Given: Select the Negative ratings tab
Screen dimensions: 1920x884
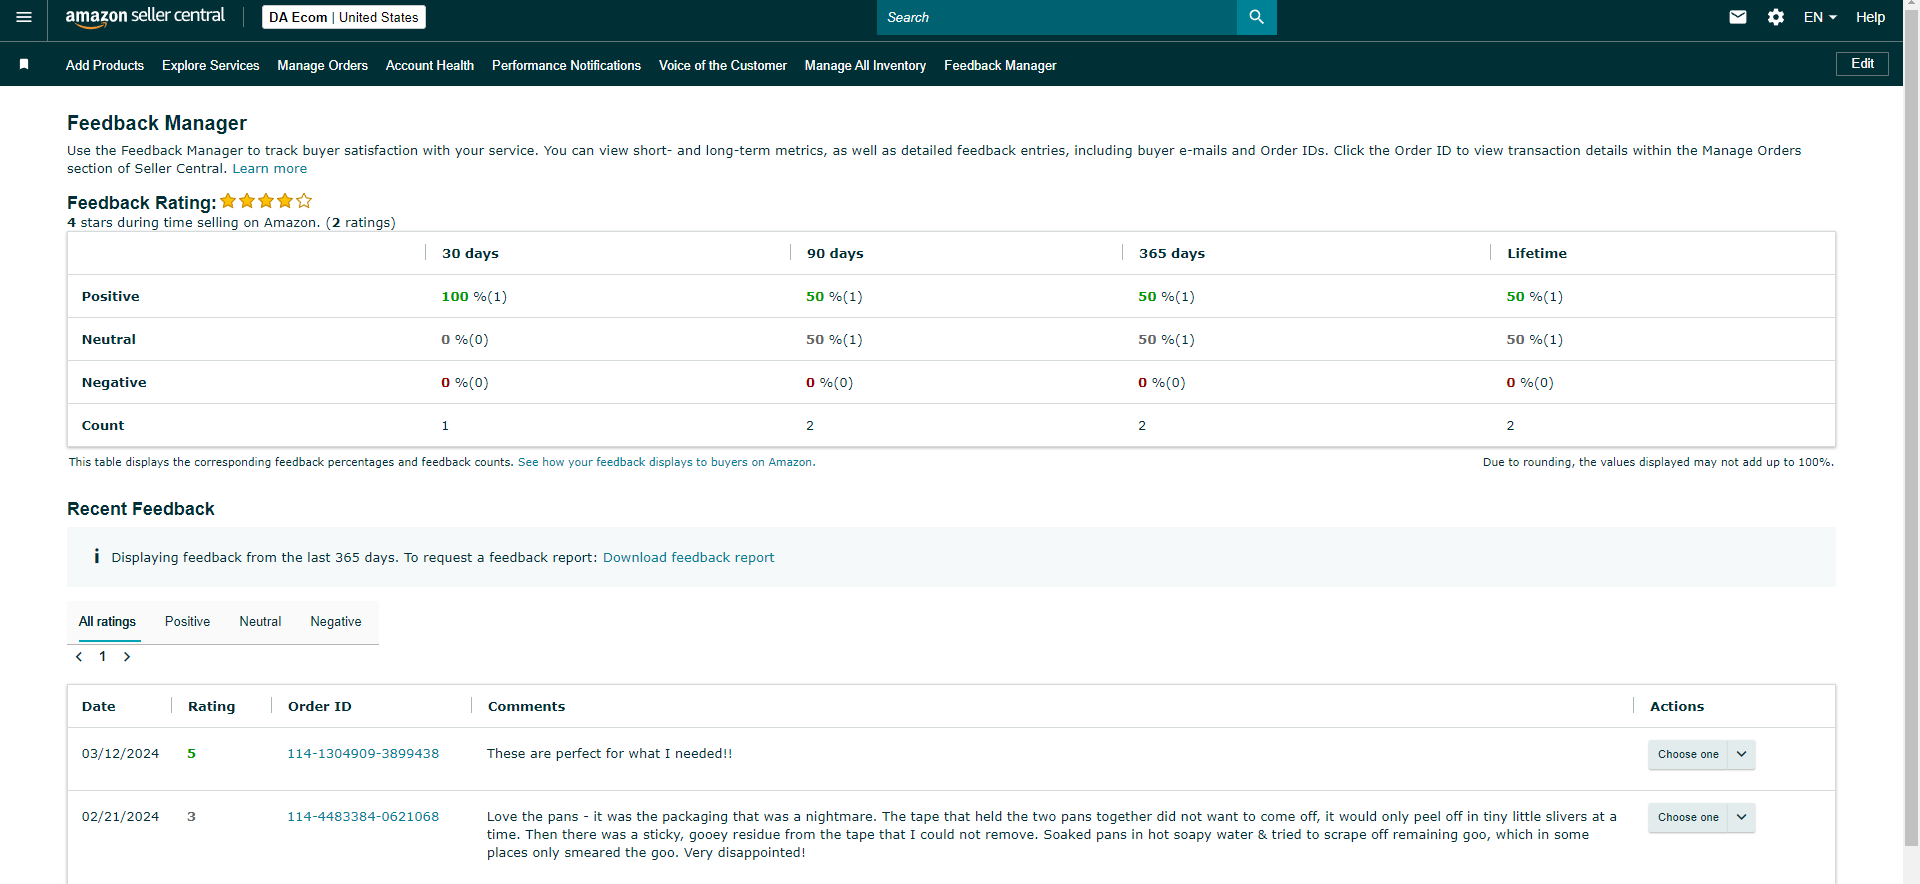Looking at the screenshot, I should [x=336, y=621].
